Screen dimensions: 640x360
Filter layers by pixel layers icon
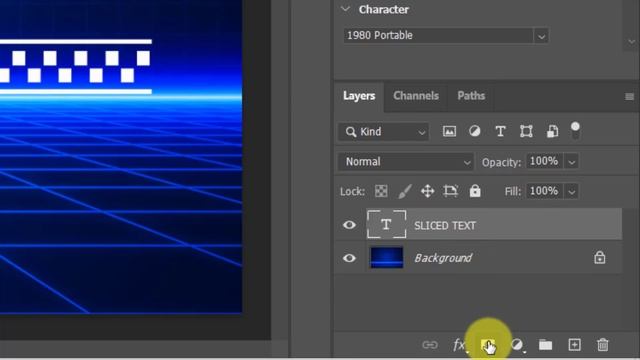(x=449, y=131)
